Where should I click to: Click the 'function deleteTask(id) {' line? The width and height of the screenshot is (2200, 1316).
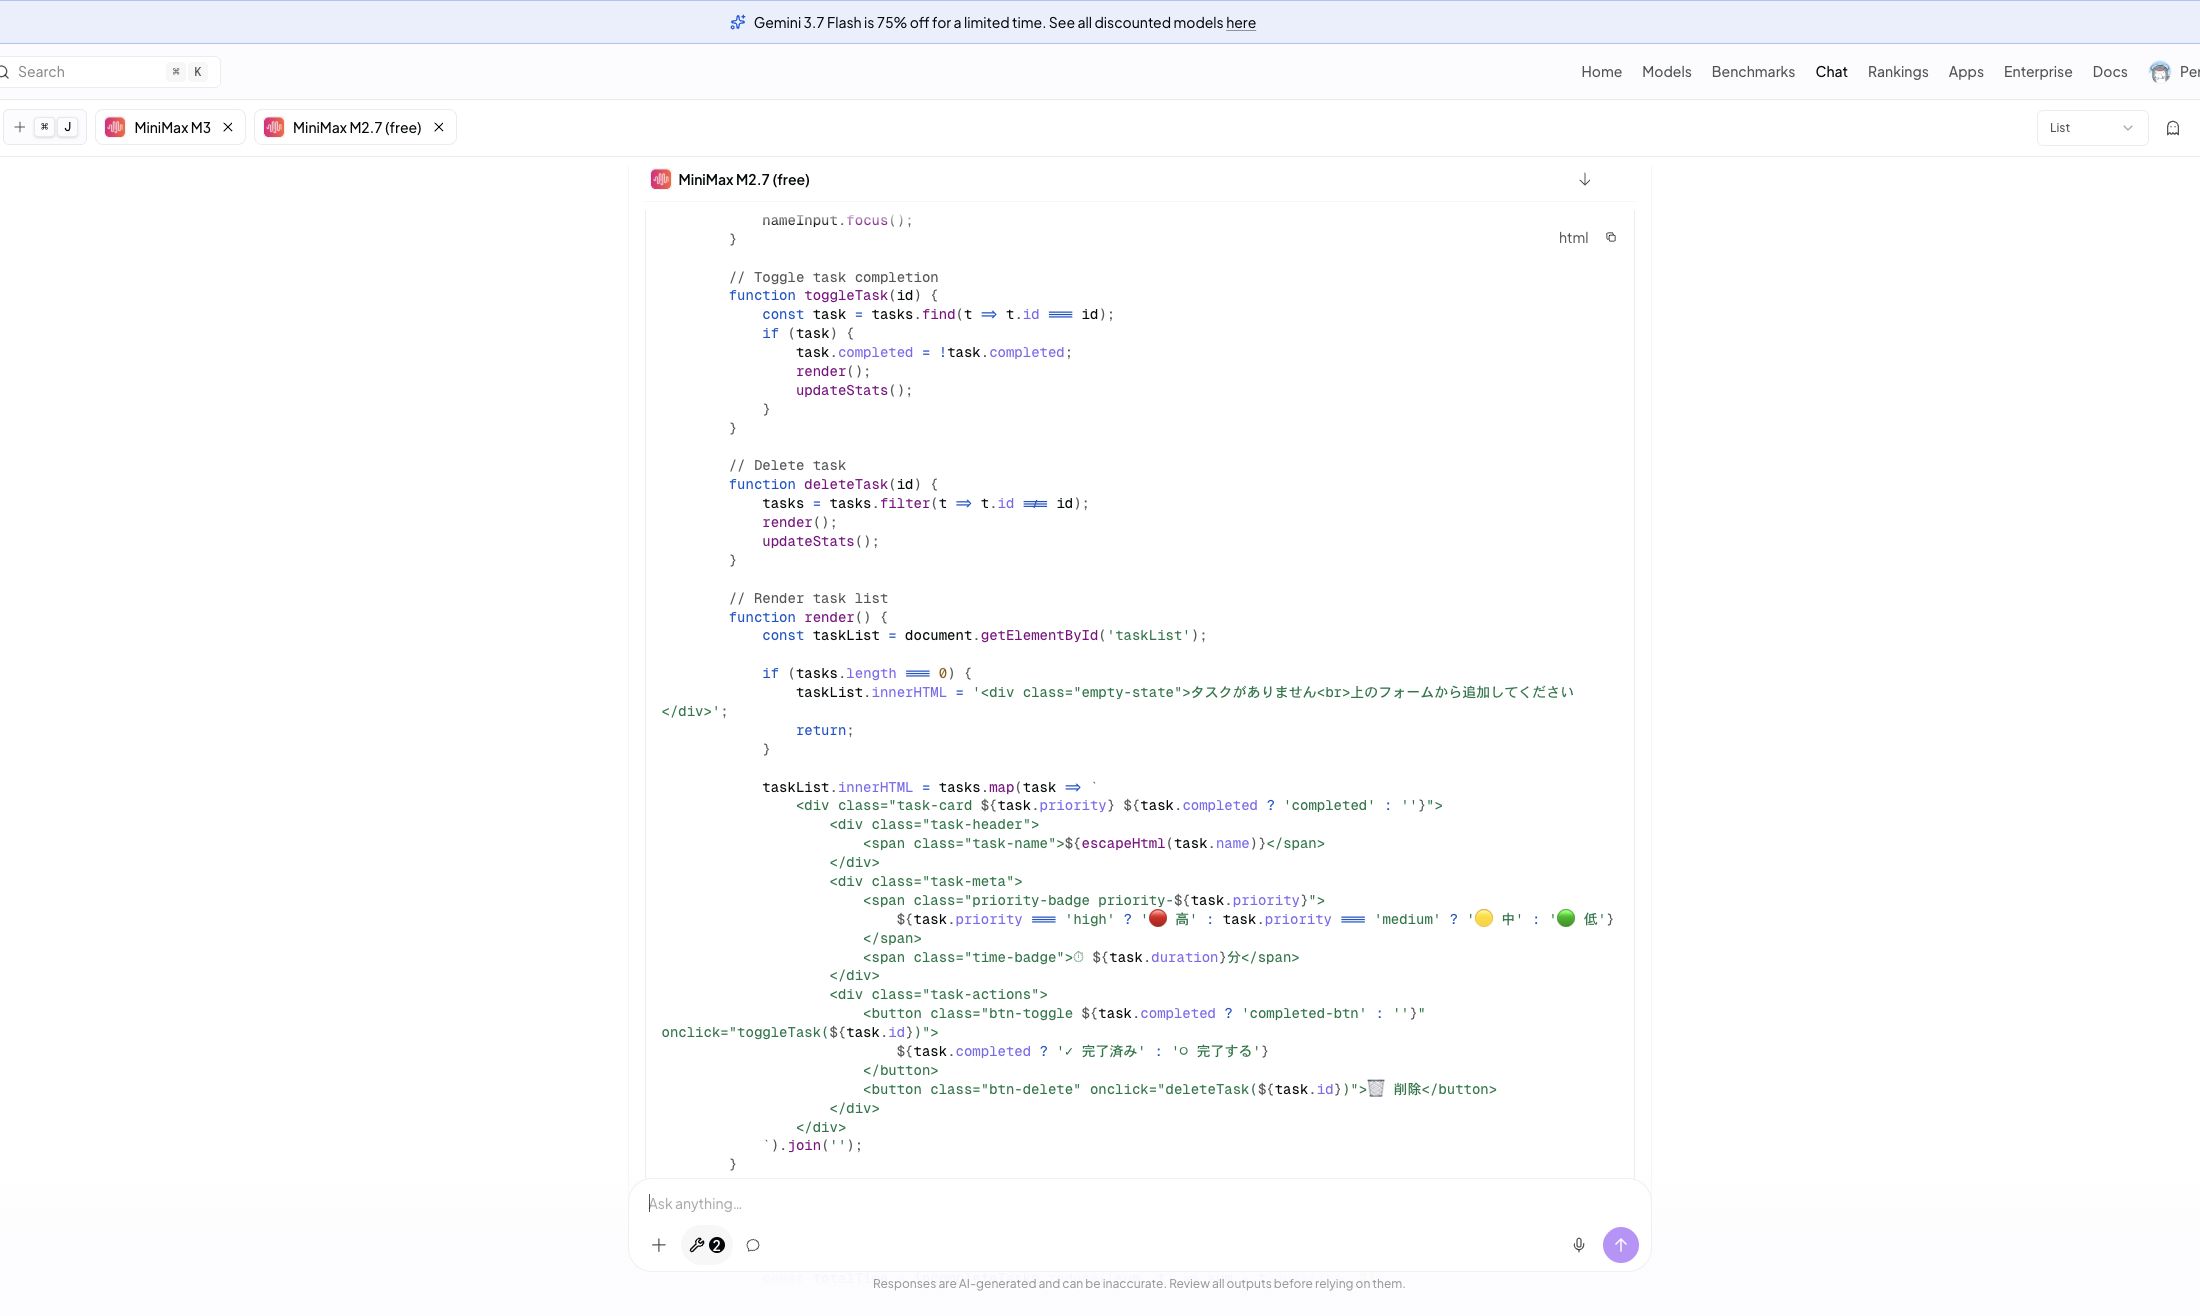click(x=833, y=484)
